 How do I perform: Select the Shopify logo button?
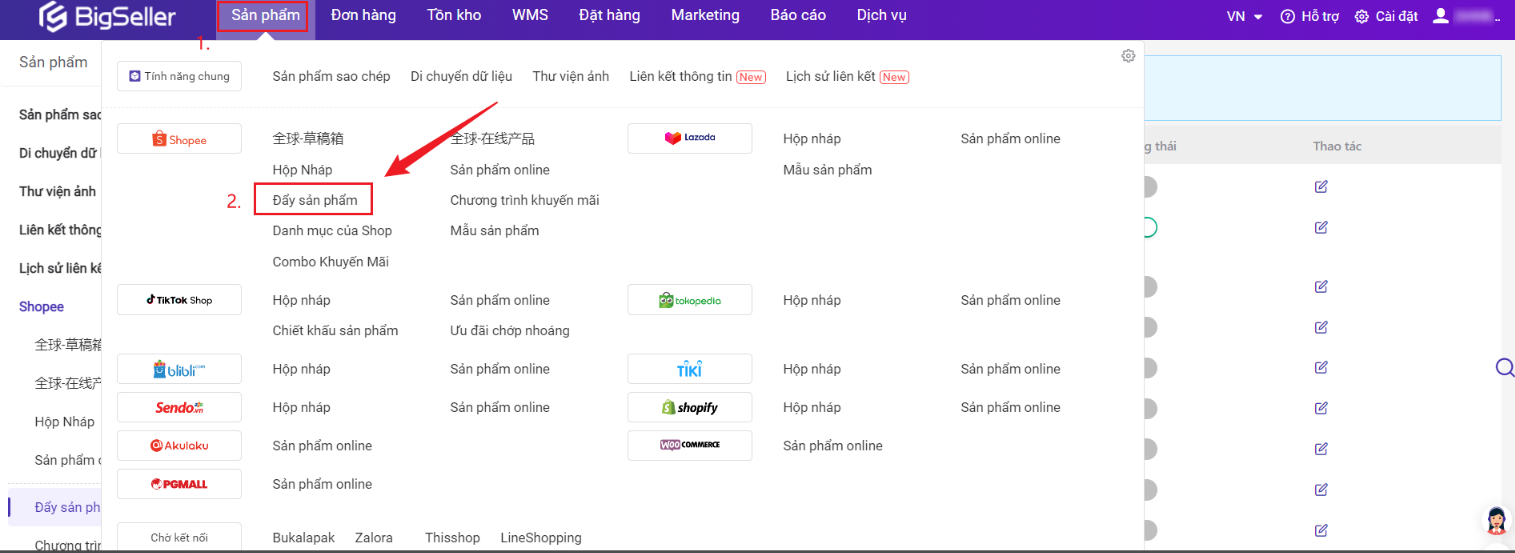point(690,407)
